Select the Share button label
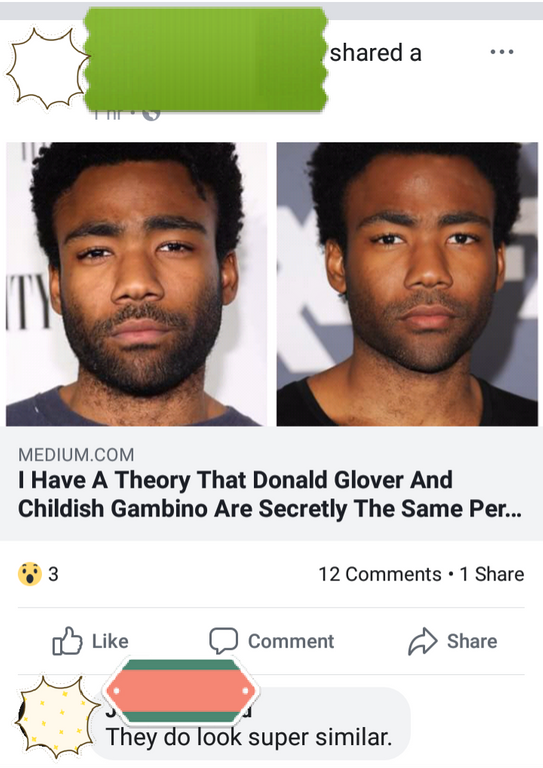This screenshot has height=768, width=543. point(472,641)
